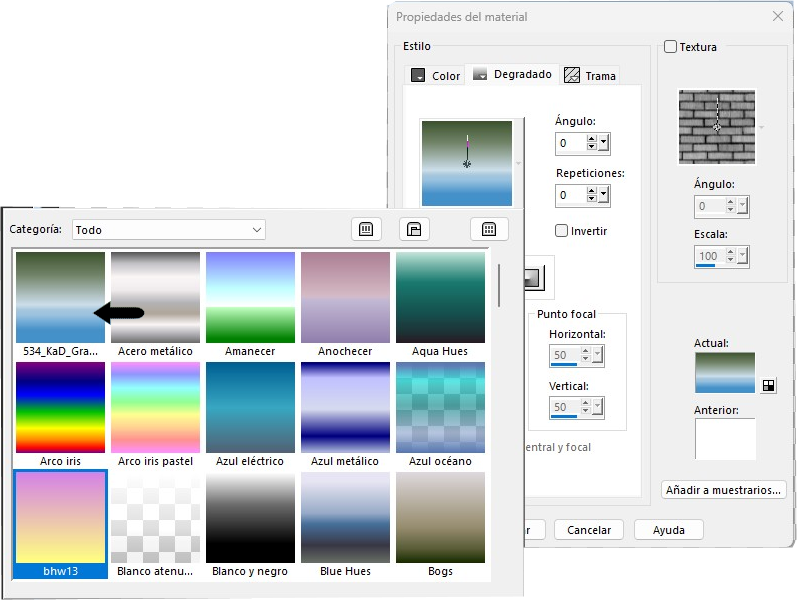Close the Propiedades del material dialog
797x600 pixels.
(778, 16)
